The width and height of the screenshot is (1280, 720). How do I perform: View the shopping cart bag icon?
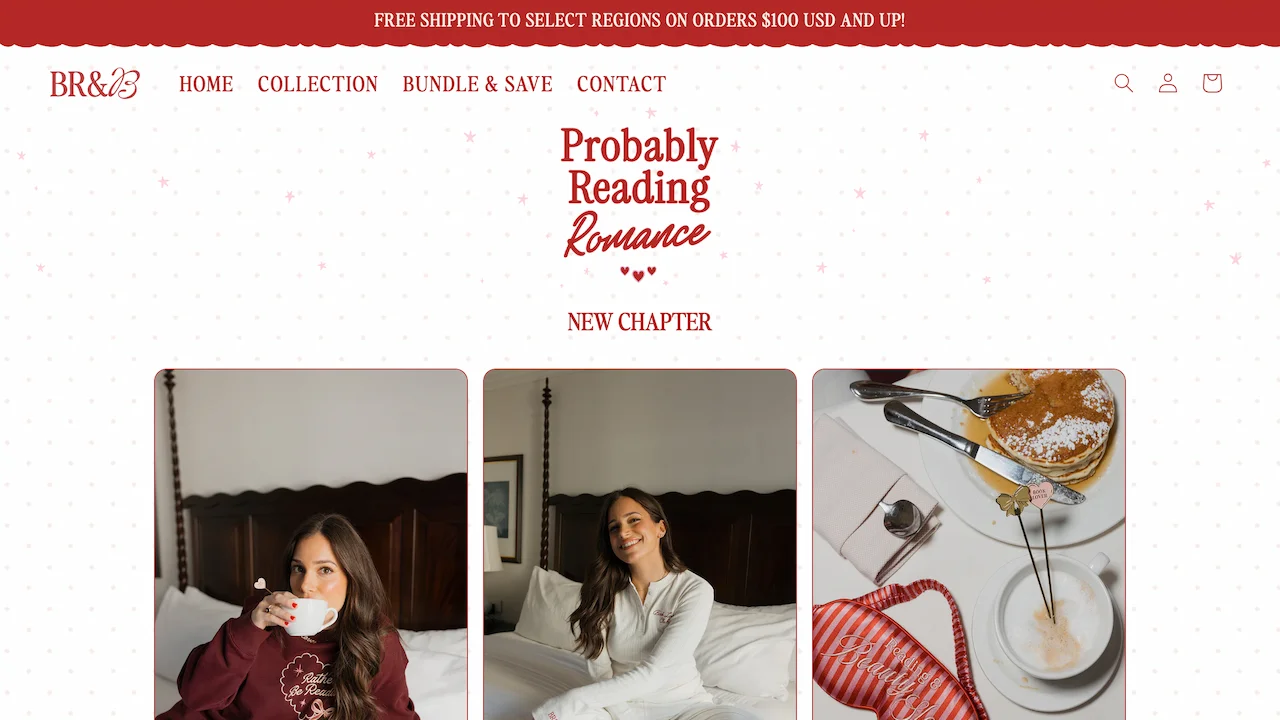point(1212,83)
